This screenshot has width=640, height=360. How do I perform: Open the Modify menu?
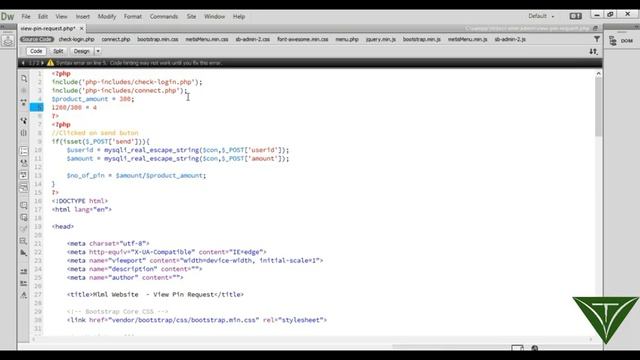[107, 16]
